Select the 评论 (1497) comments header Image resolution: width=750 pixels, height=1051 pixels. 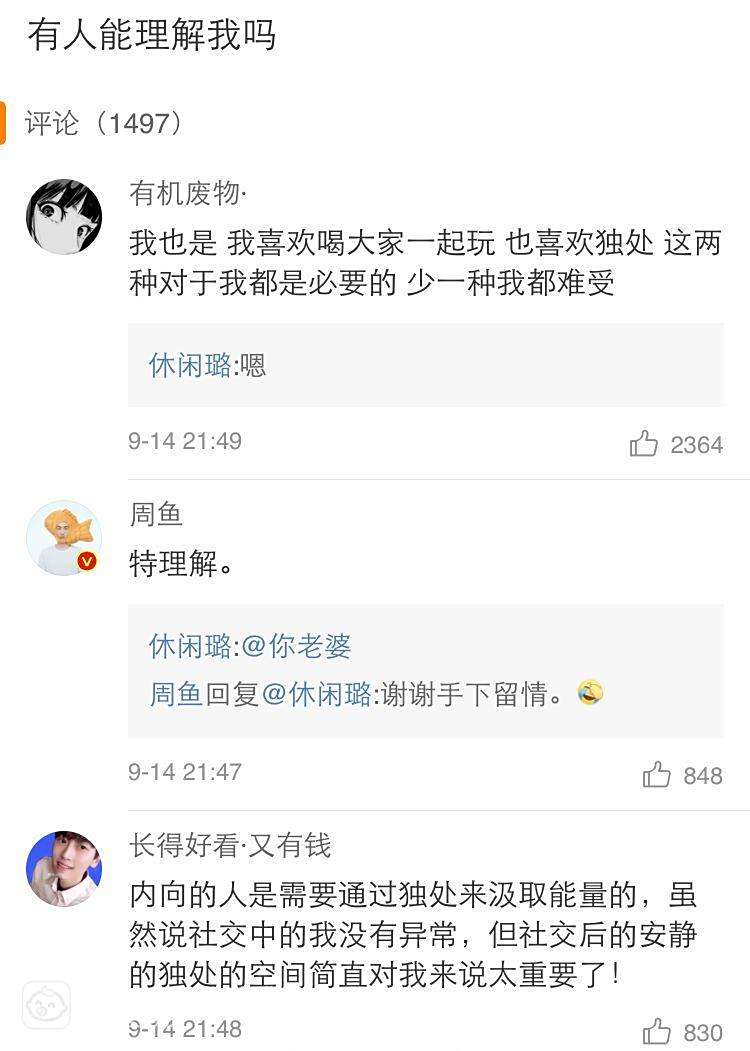(104, 123)
